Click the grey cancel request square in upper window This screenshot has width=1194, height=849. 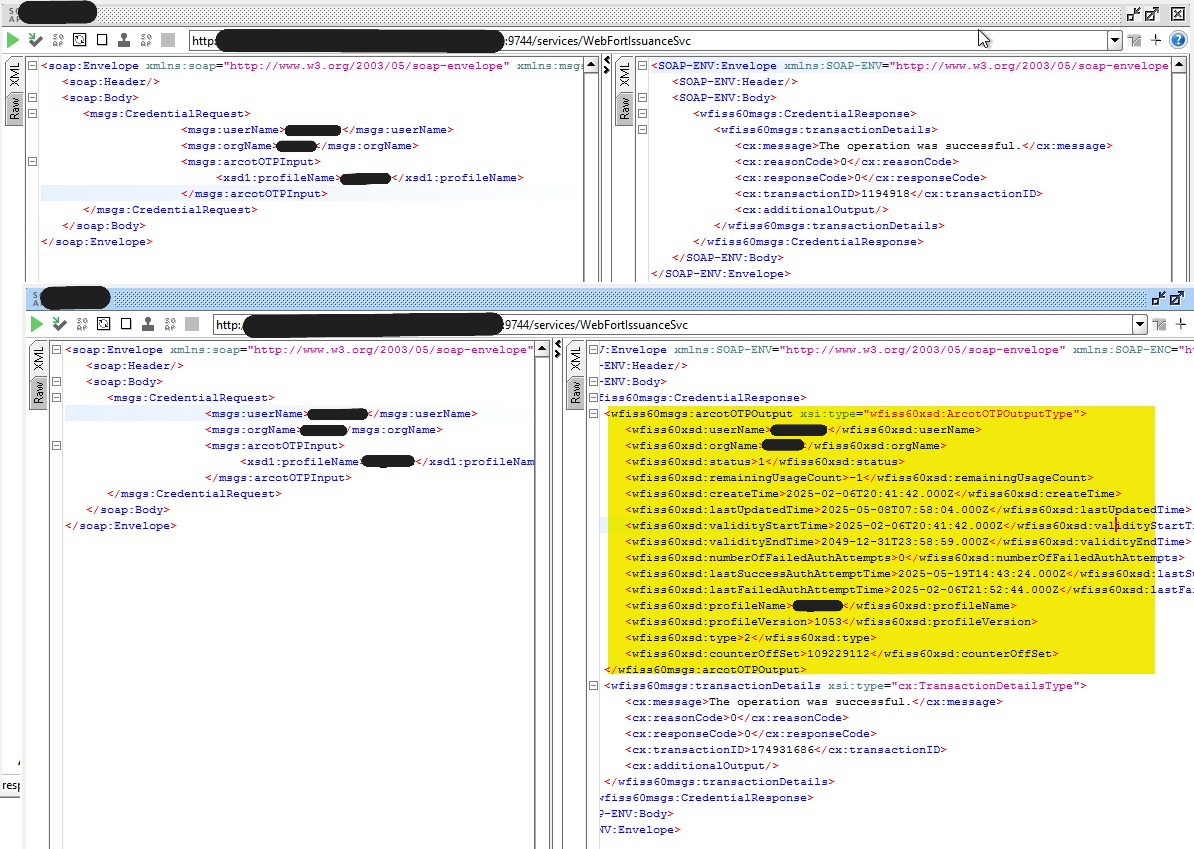point(168,40)
